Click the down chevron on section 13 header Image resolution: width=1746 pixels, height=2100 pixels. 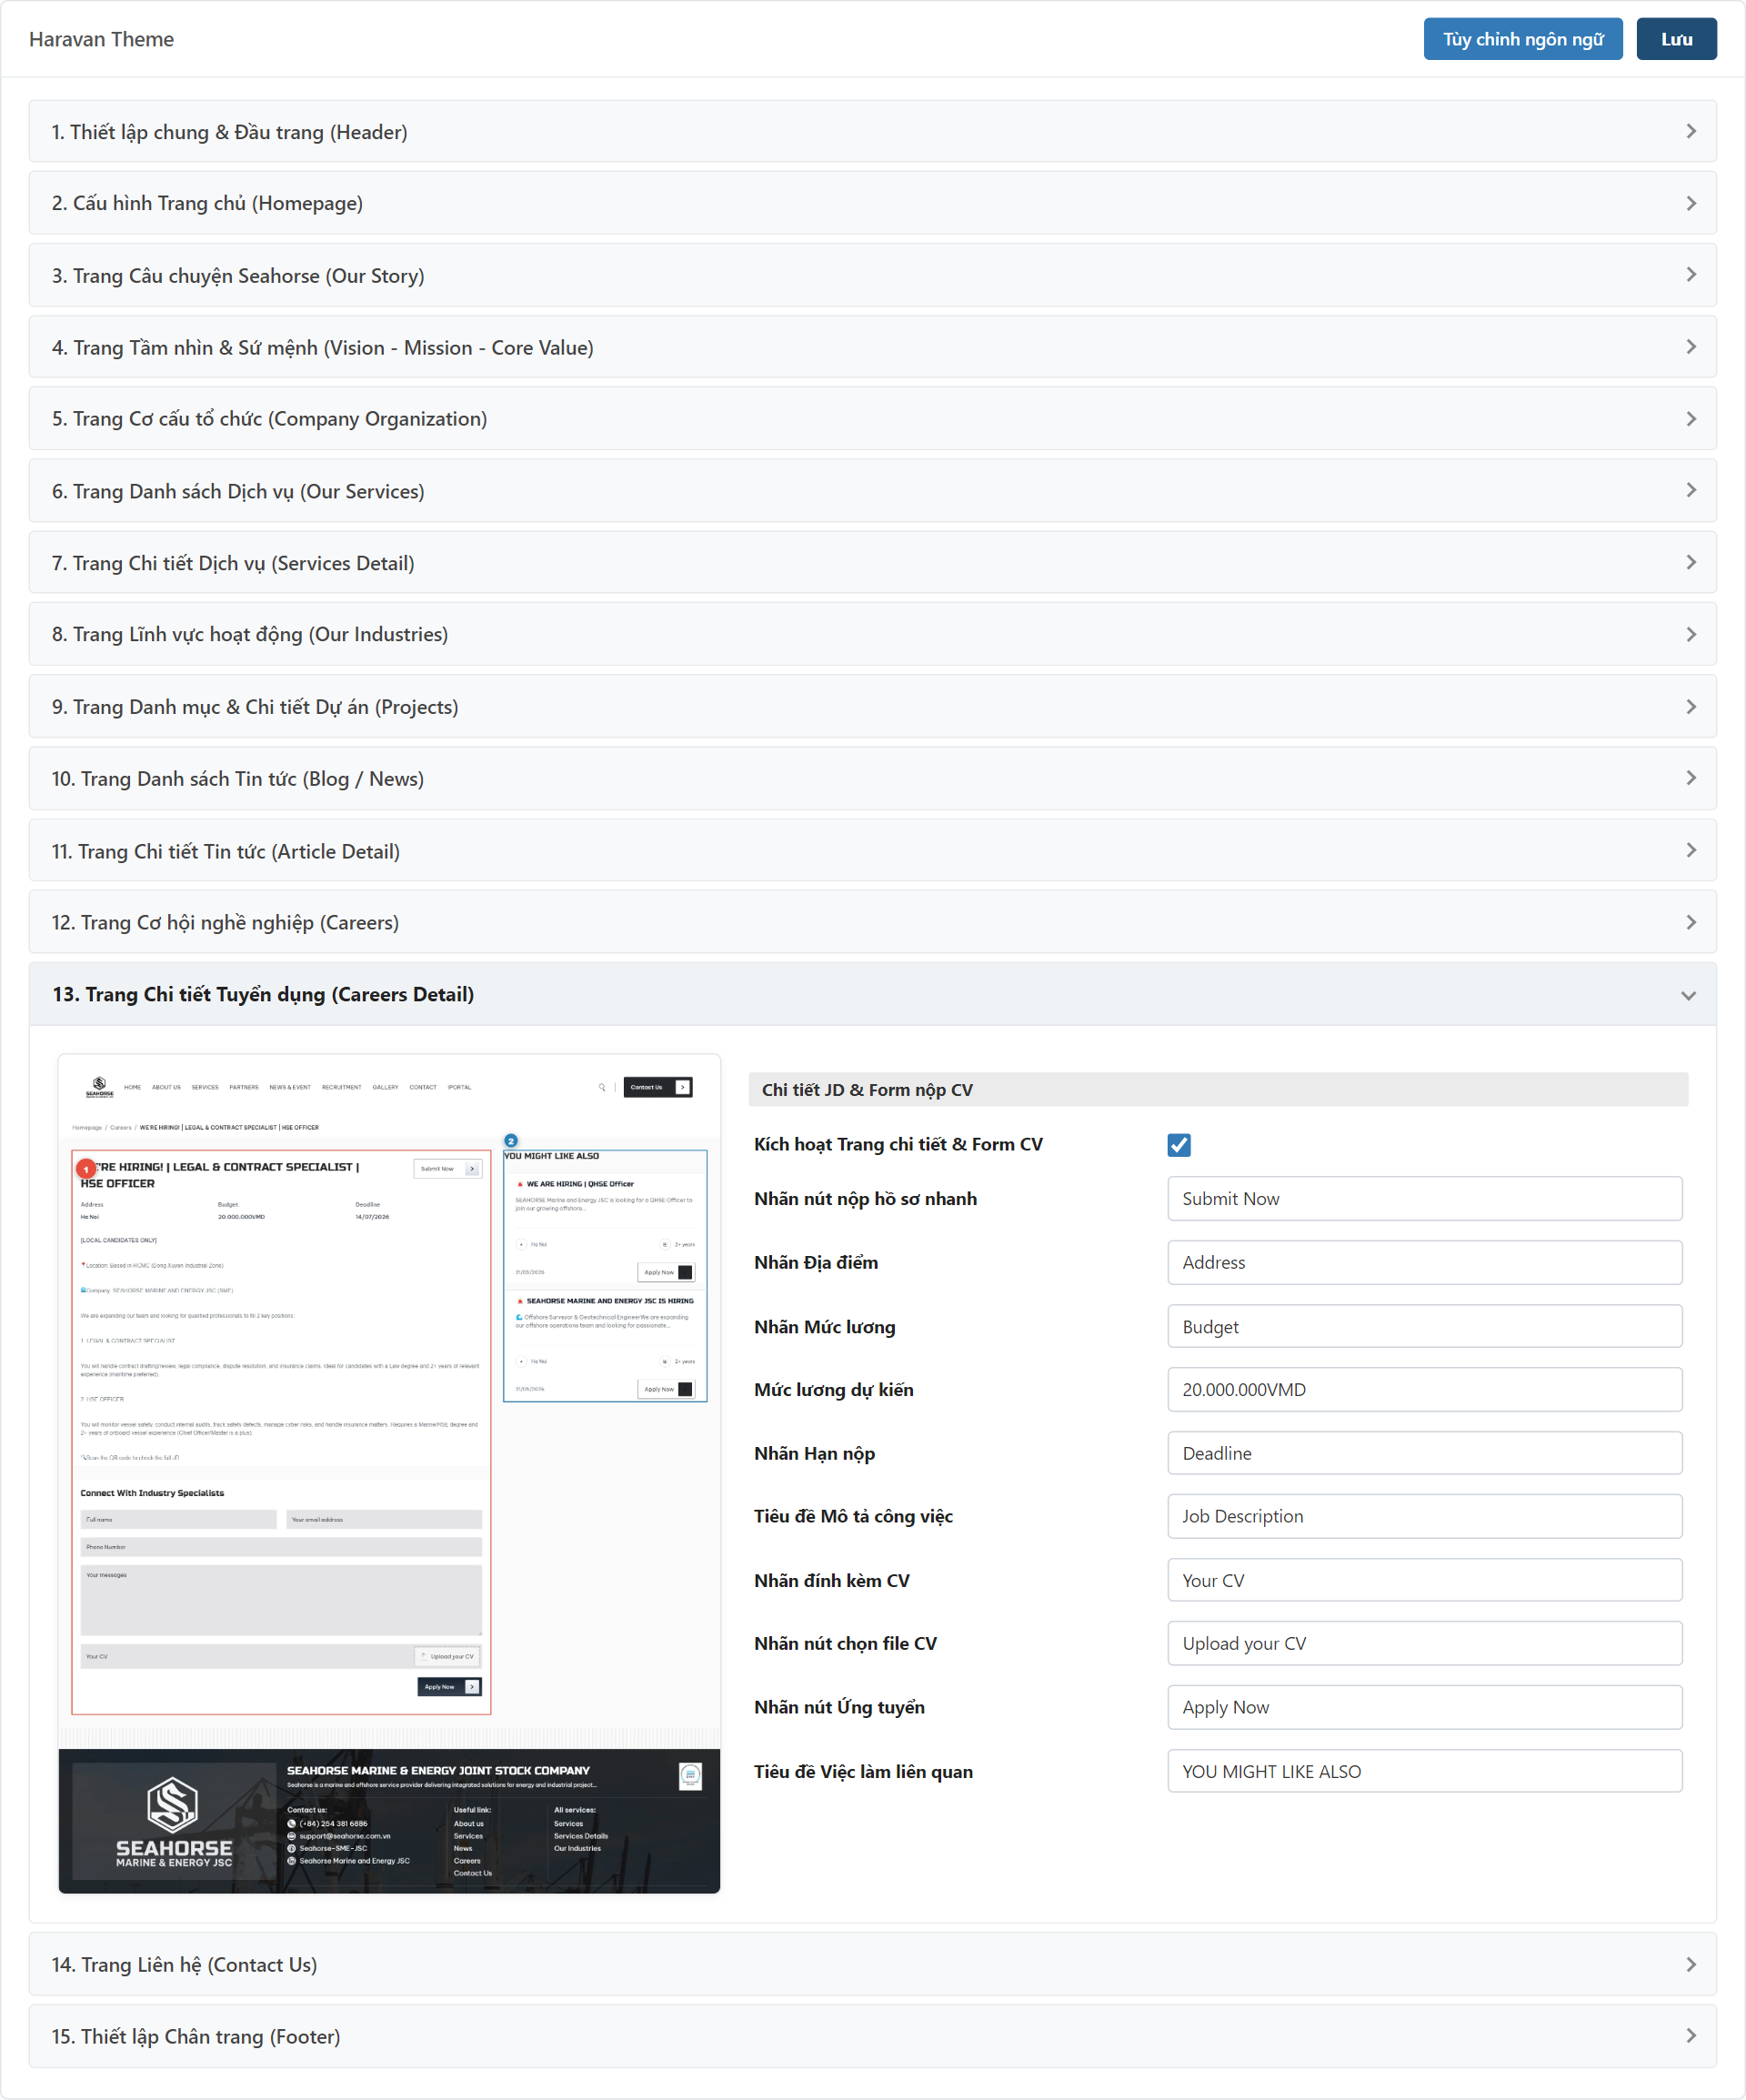coord(1688,995)
